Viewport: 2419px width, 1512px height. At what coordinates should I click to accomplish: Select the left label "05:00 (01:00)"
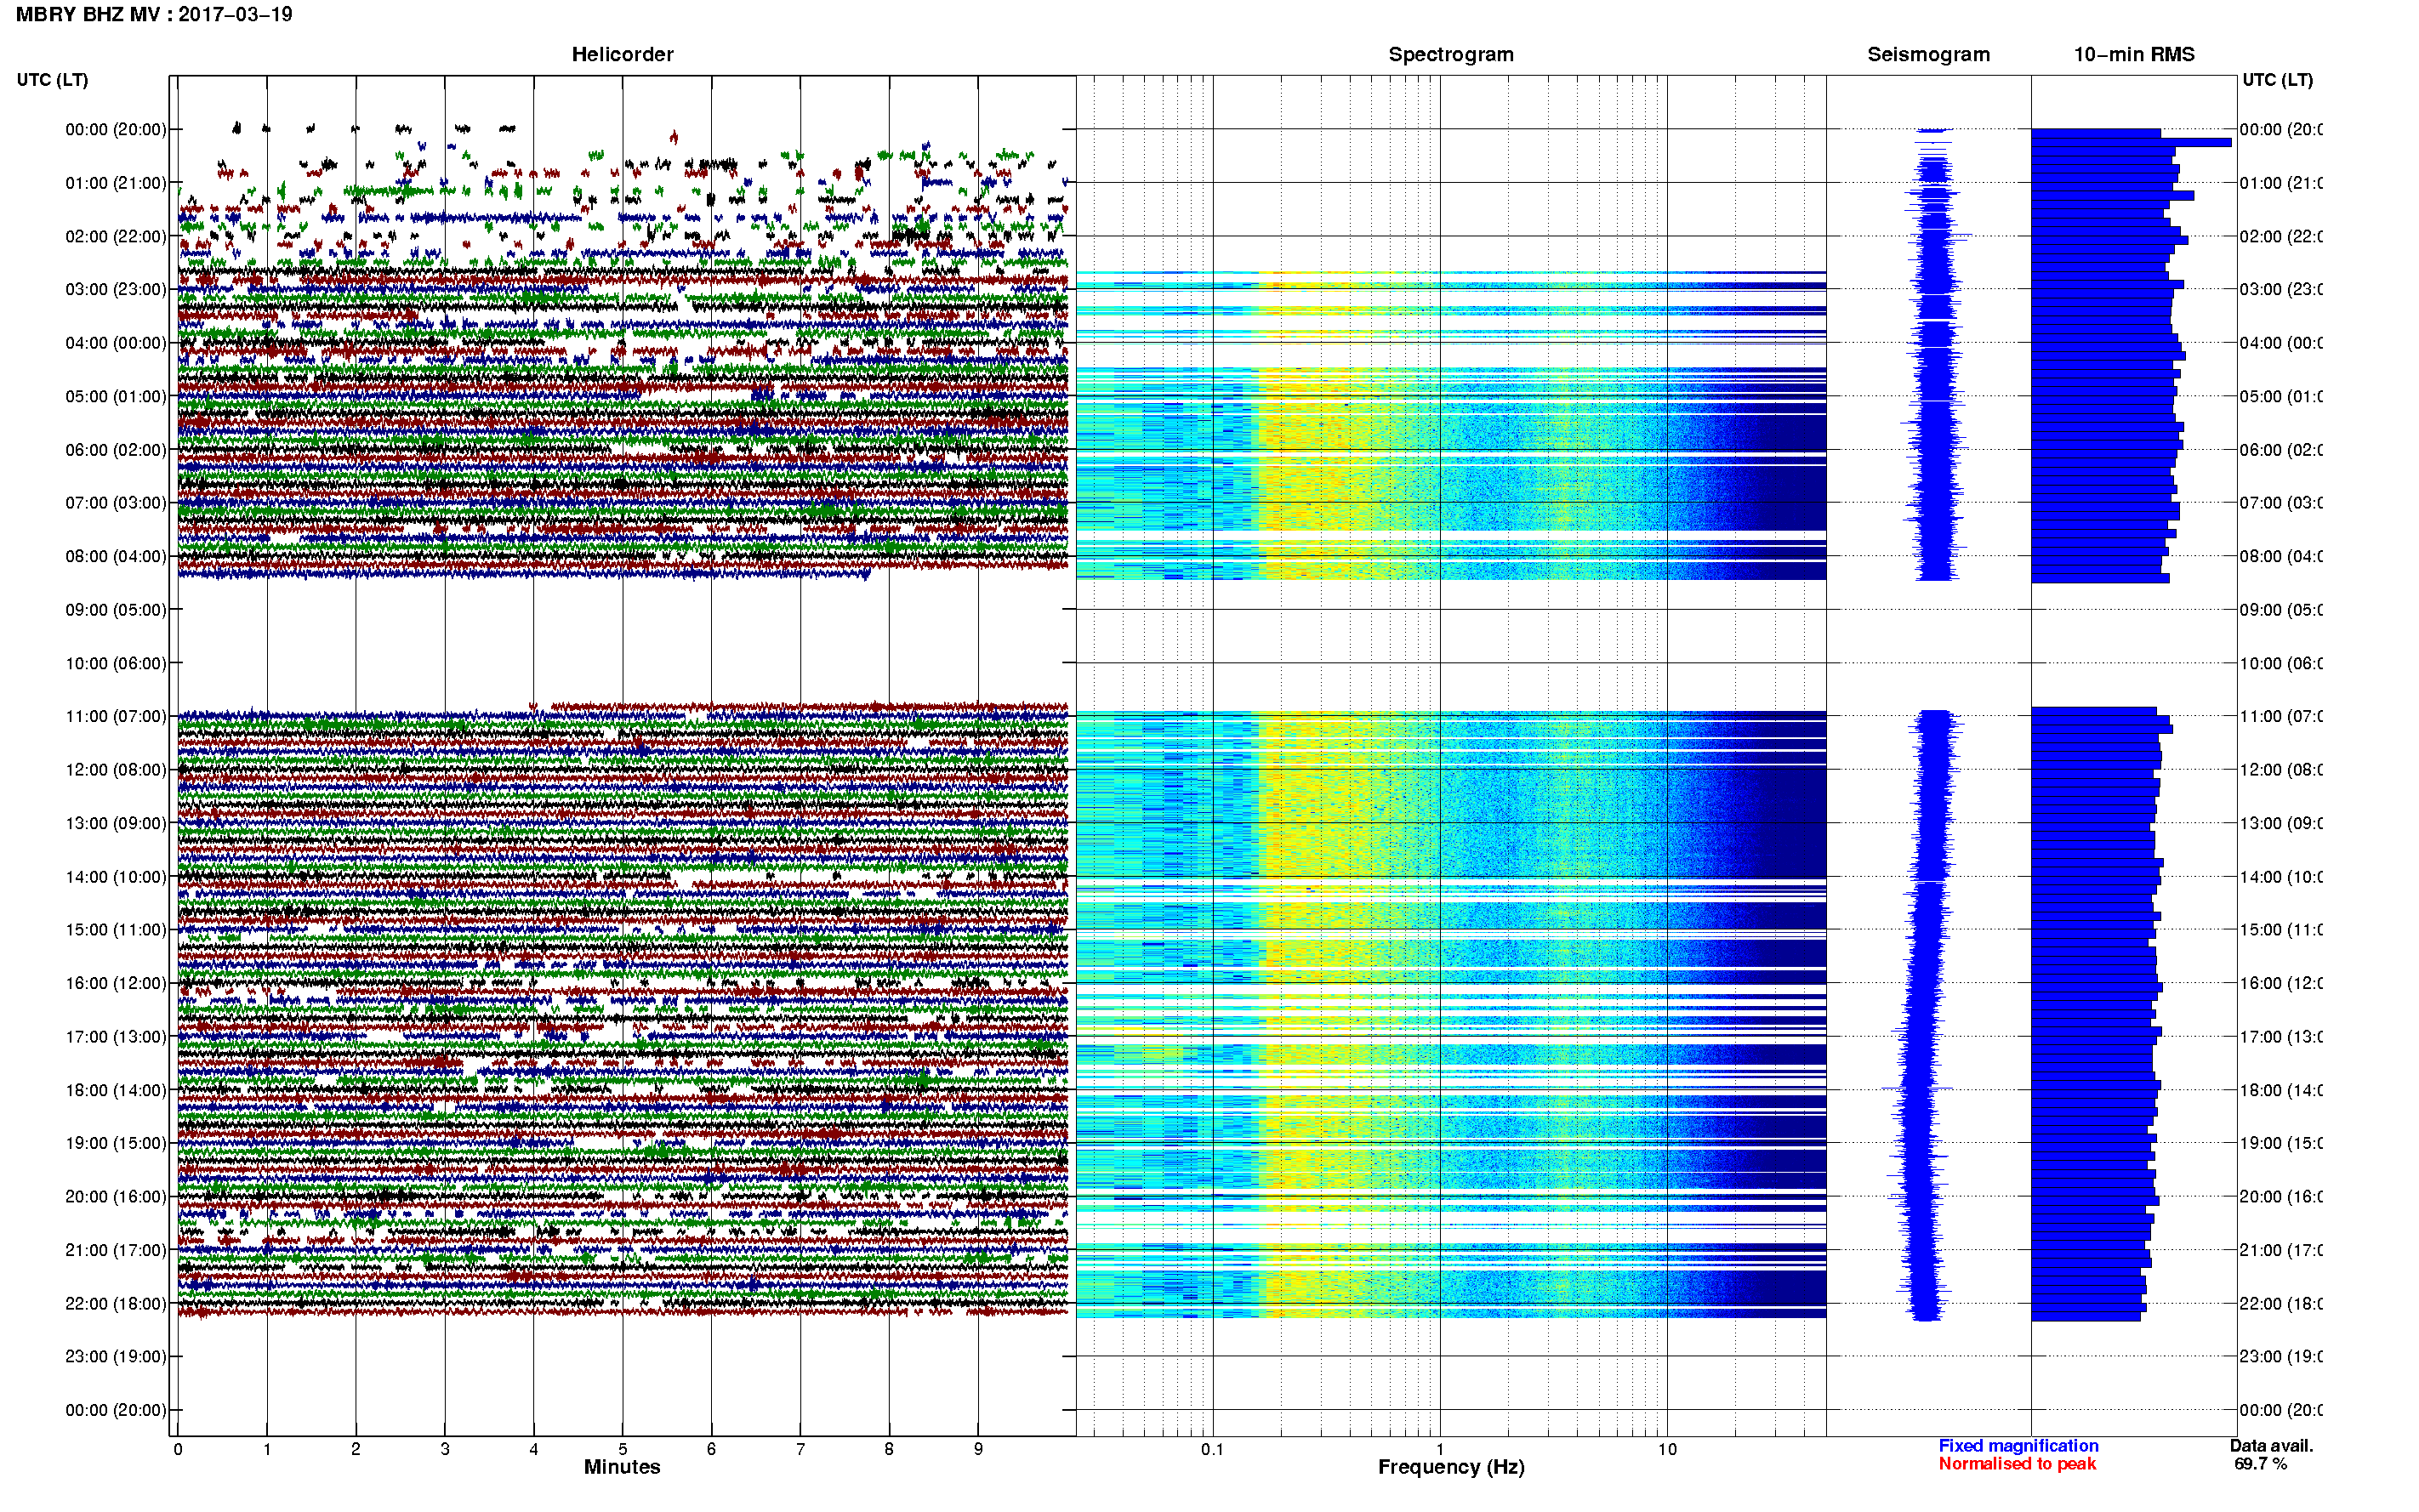click(116, 396)
